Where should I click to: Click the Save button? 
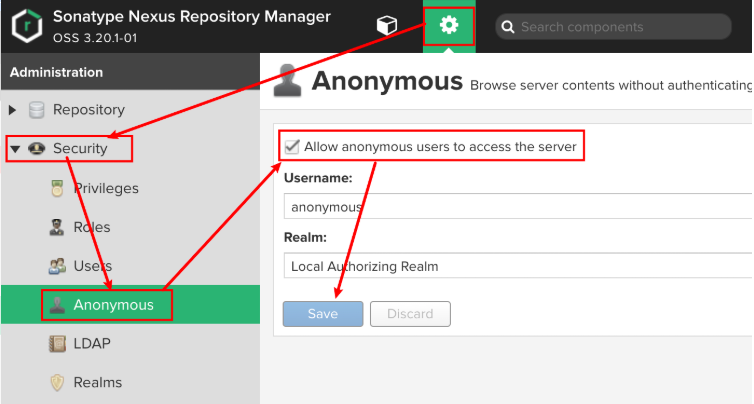click(323, 314)
